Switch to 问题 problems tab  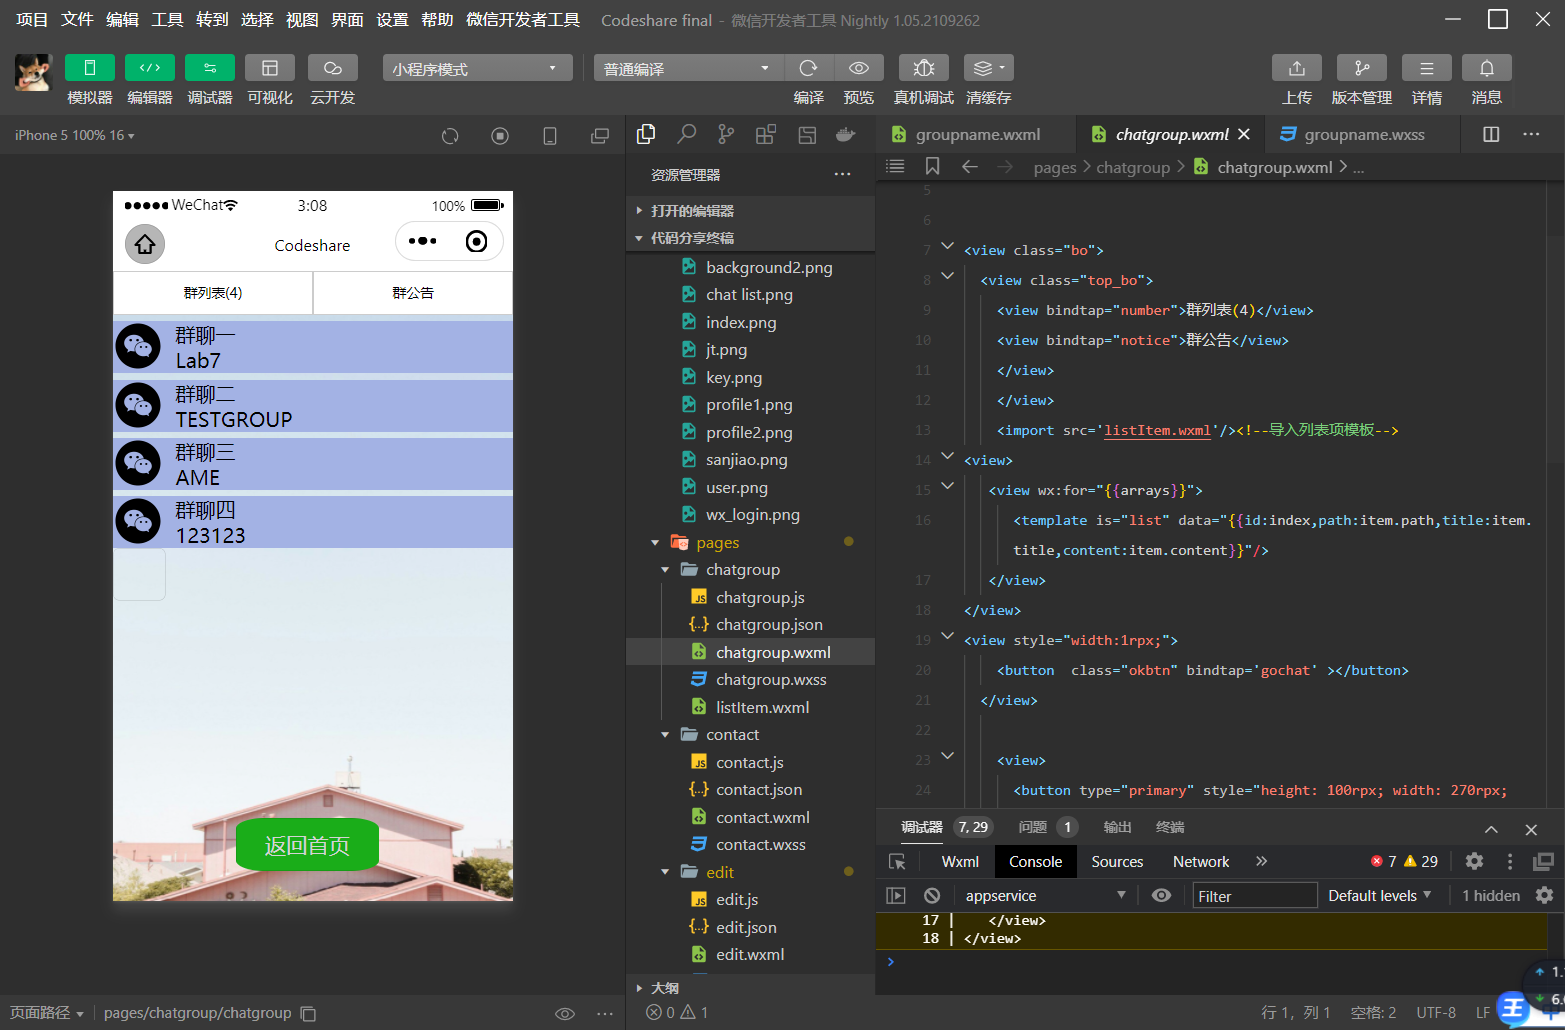pyautogui.click(x=1032, y=827)
